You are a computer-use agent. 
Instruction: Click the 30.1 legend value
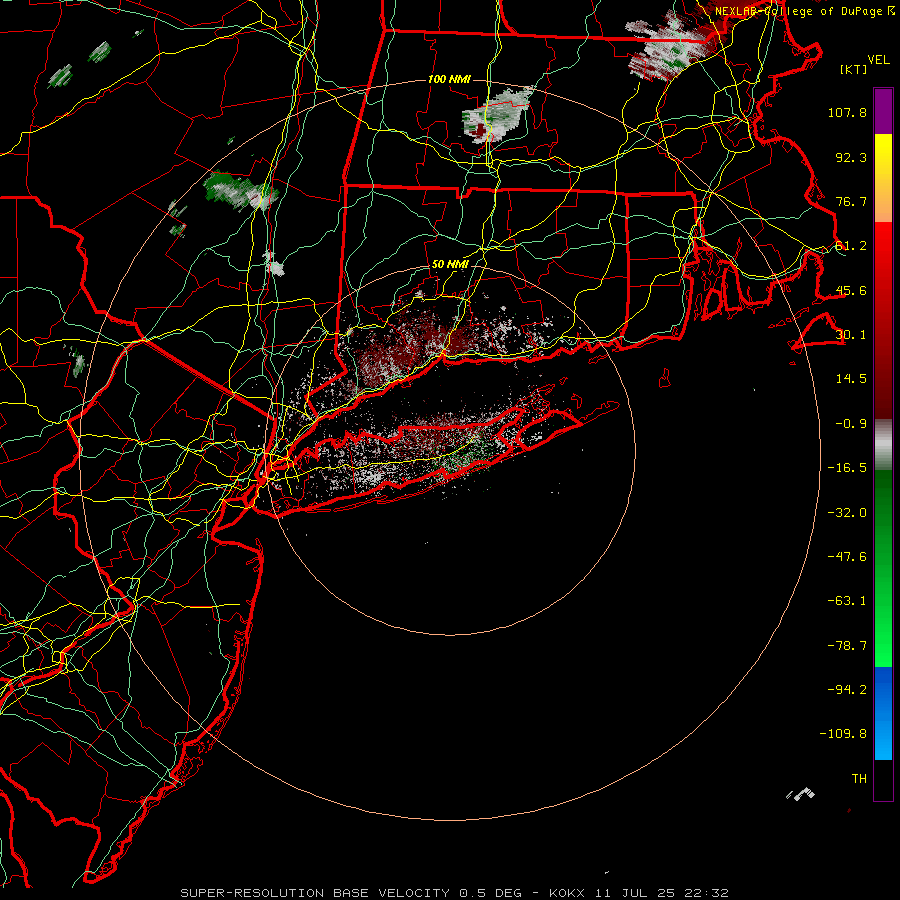[851, 335]
